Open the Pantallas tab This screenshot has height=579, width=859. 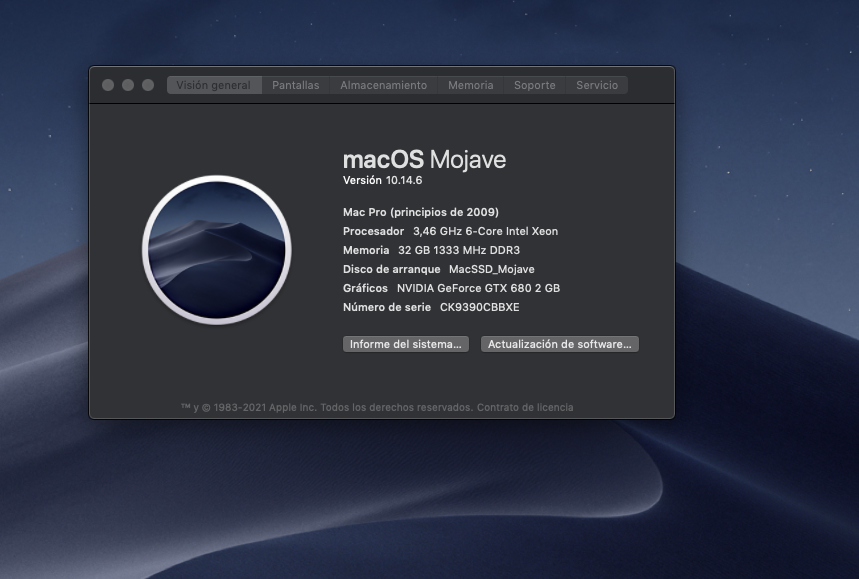click(x=295, y=85)
